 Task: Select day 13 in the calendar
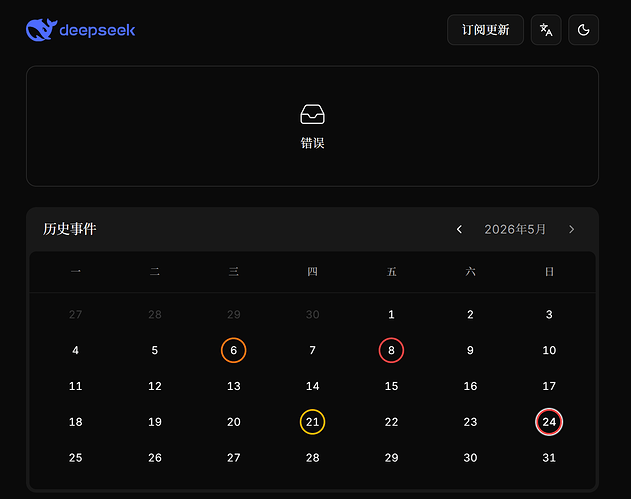tap(233, 386)
